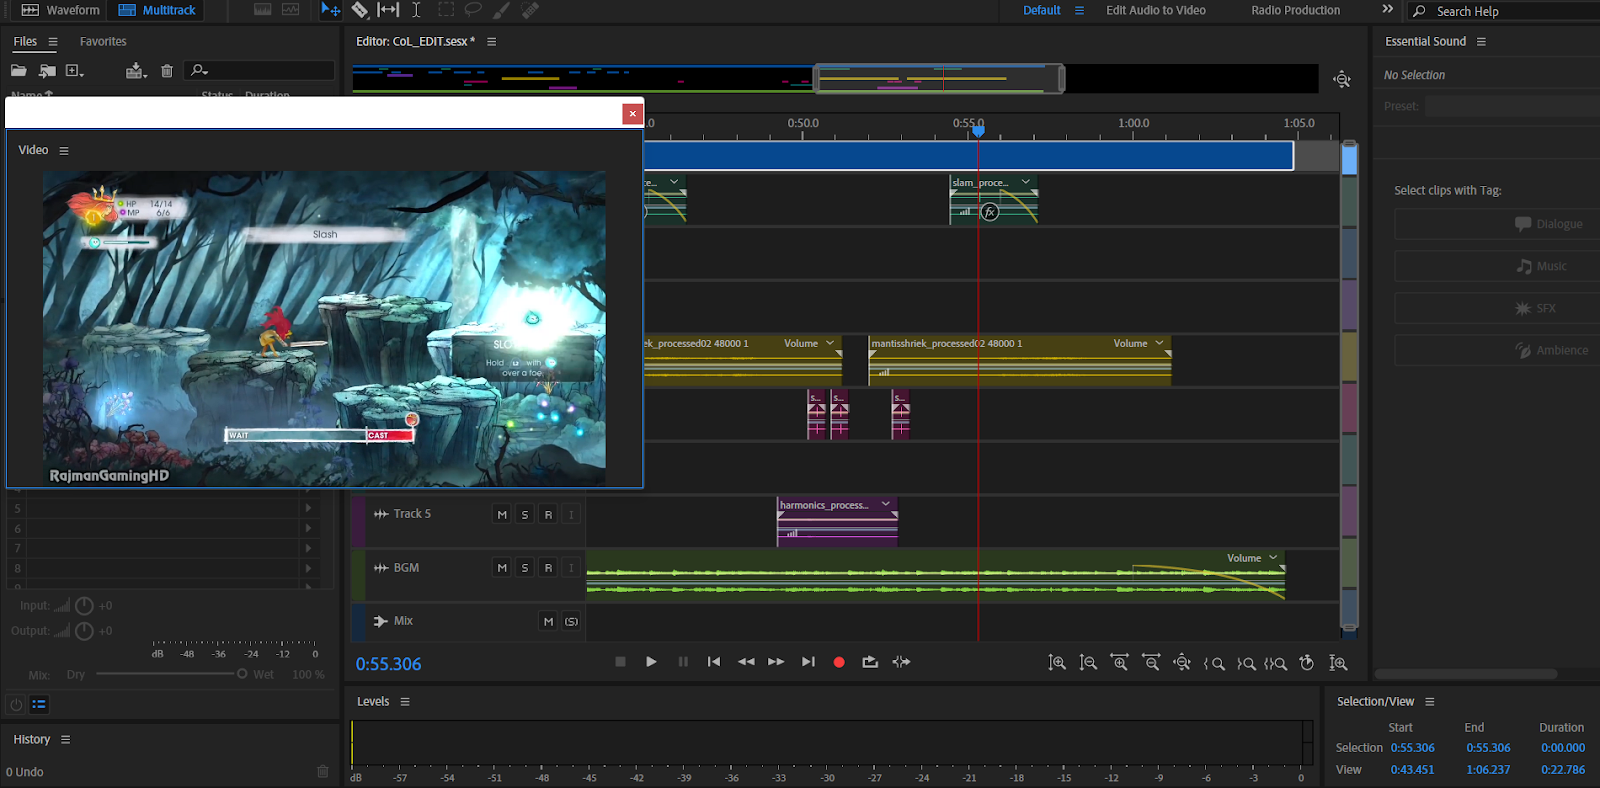Arm the BGM track for record

point(548,568)
